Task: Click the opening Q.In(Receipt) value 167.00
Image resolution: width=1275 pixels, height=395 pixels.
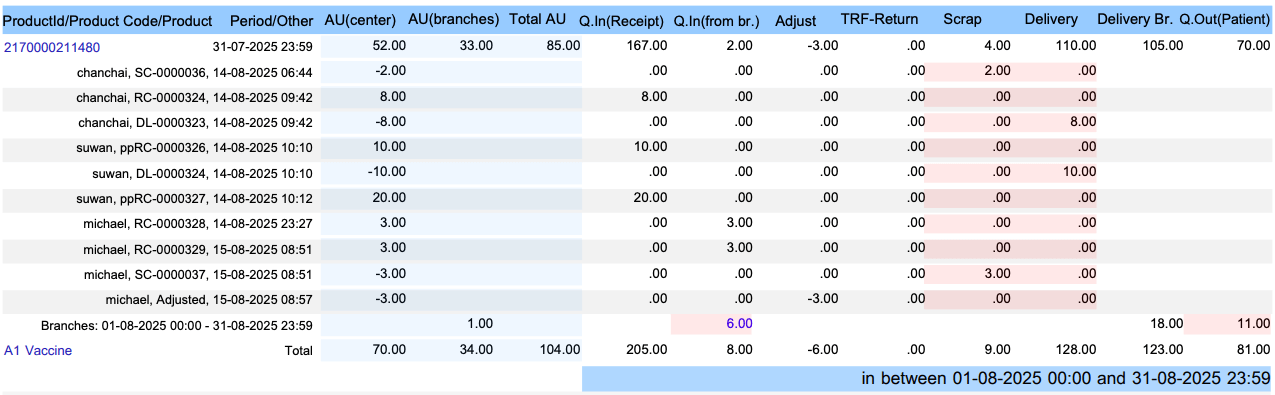Action: point(646,46)
